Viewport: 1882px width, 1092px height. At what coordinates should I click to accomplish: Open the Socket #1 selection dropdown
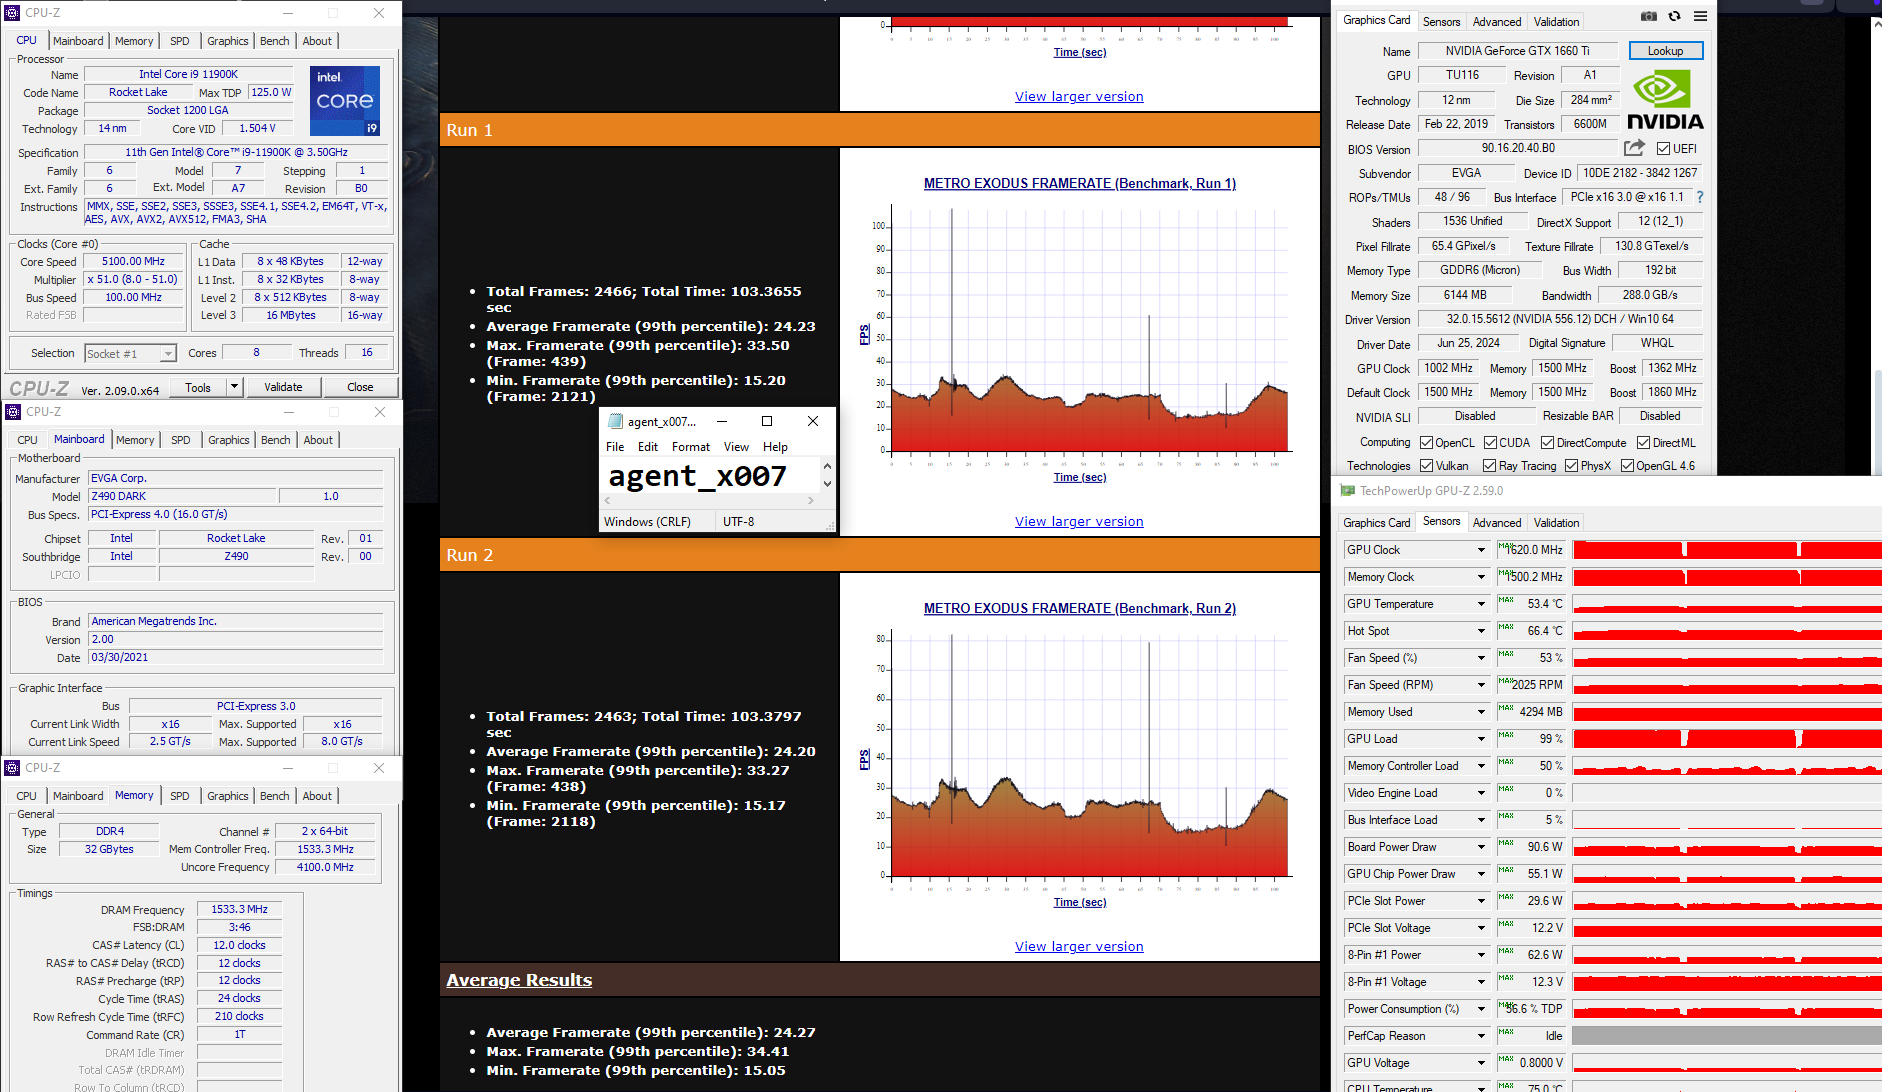(168, 353)
